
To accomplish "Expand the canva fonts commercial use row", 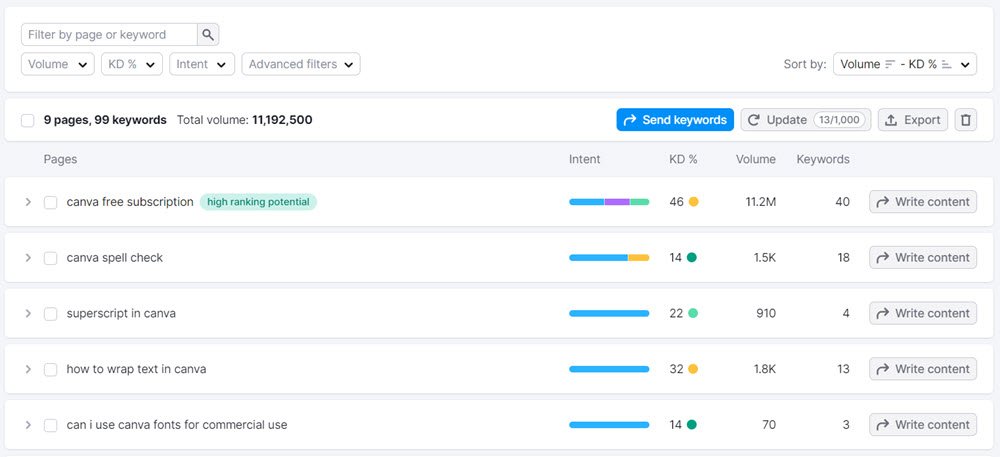I will click(x=28, y=425).
